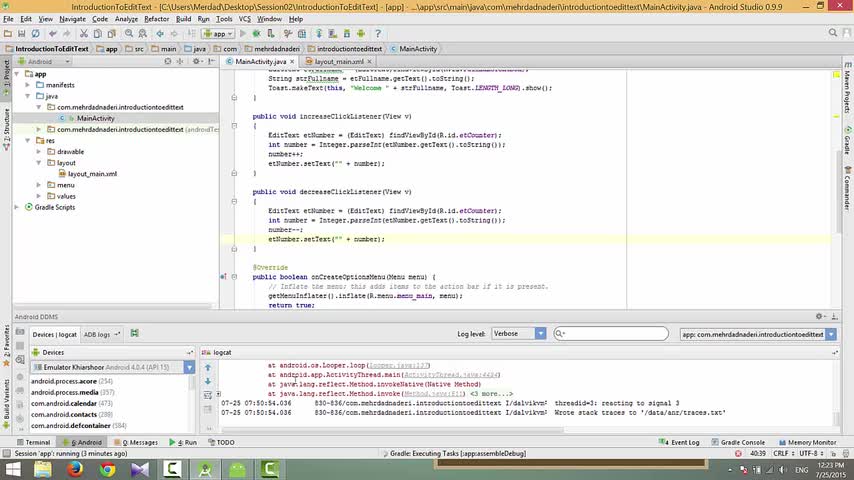This screenshot has height=480, width=854.
Task: Open the Run tool window
Action: pos(183,442)
